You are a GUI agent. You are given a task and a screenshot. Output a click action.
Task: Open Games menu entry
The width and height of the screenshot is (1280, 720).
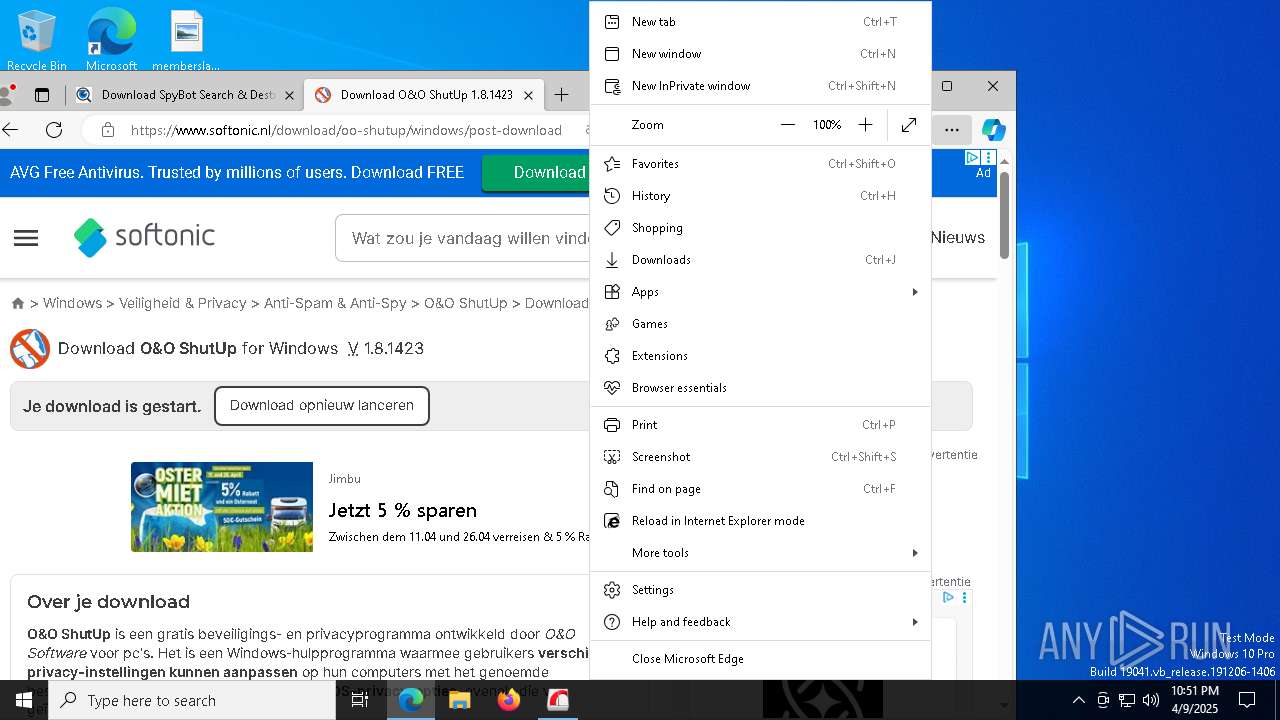[x=760, y=324]
